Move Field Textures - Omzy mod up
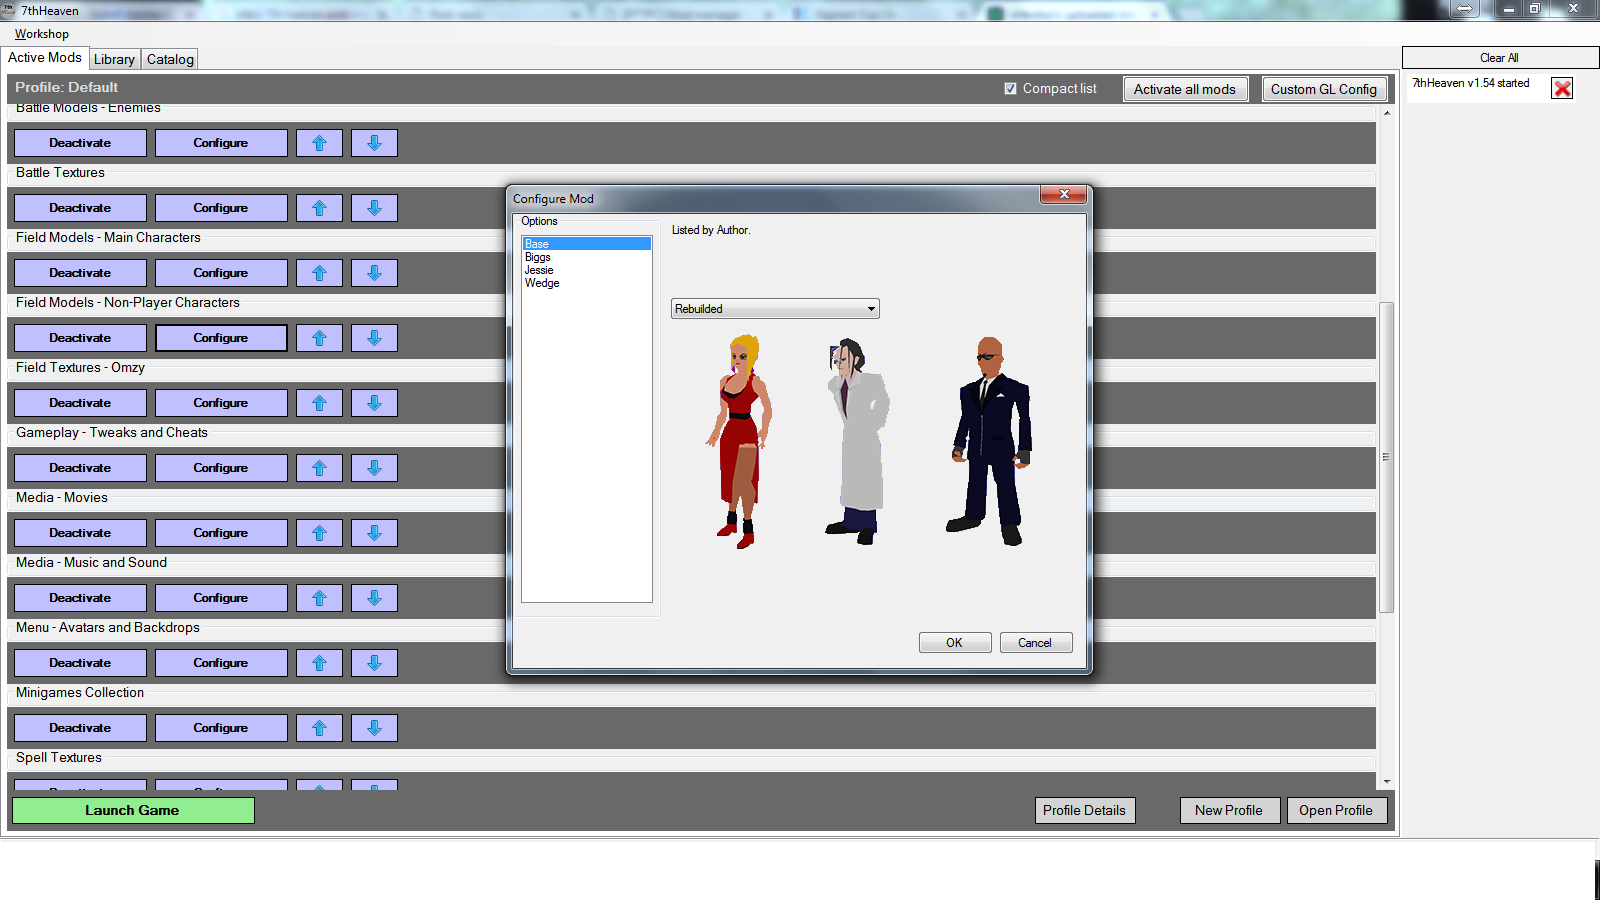Image resolution: width=1600 pixels, height=900 pixels. (x=320, y=403)
